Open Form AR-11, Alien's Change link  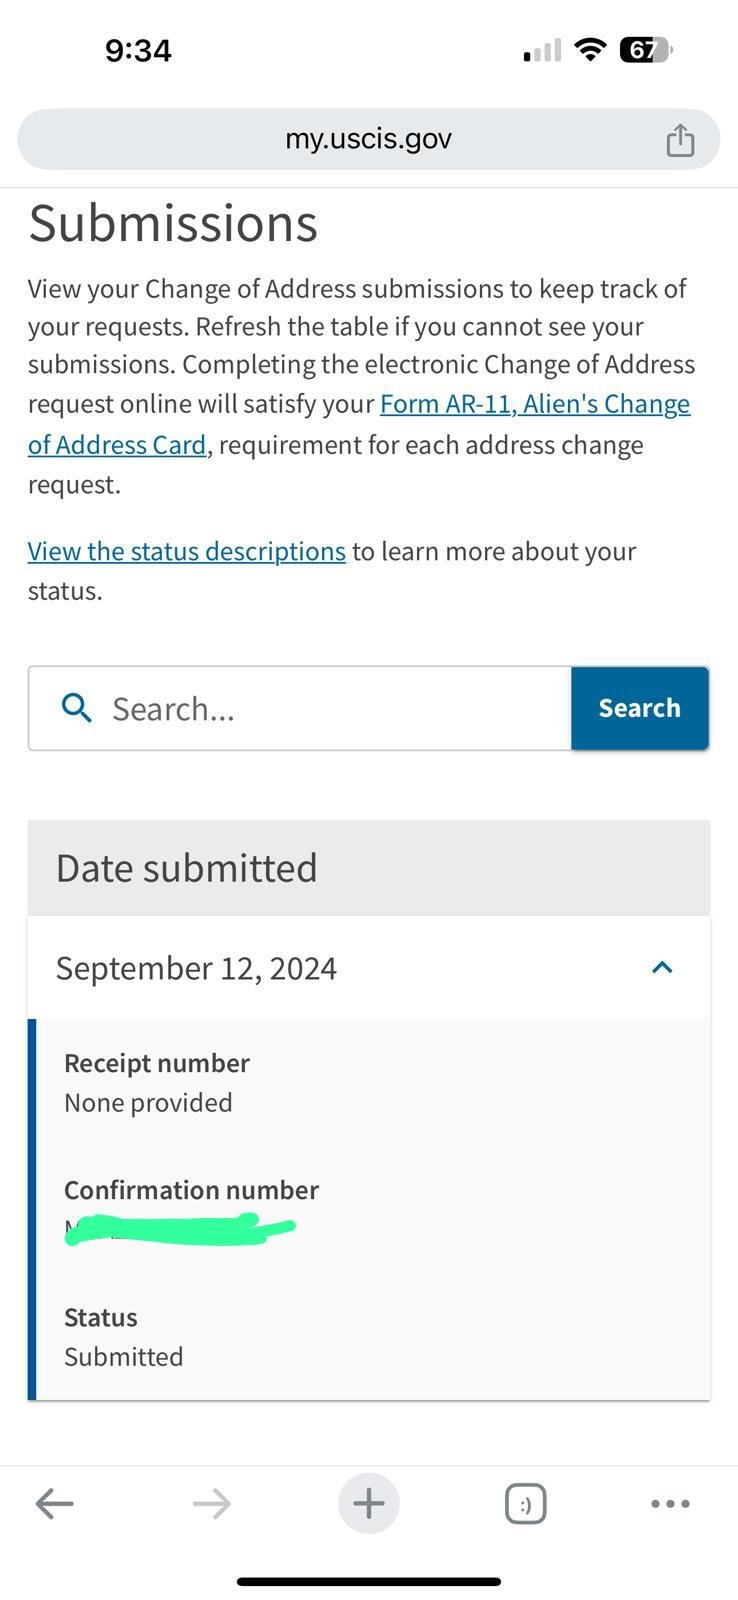[x=535, y=404]
